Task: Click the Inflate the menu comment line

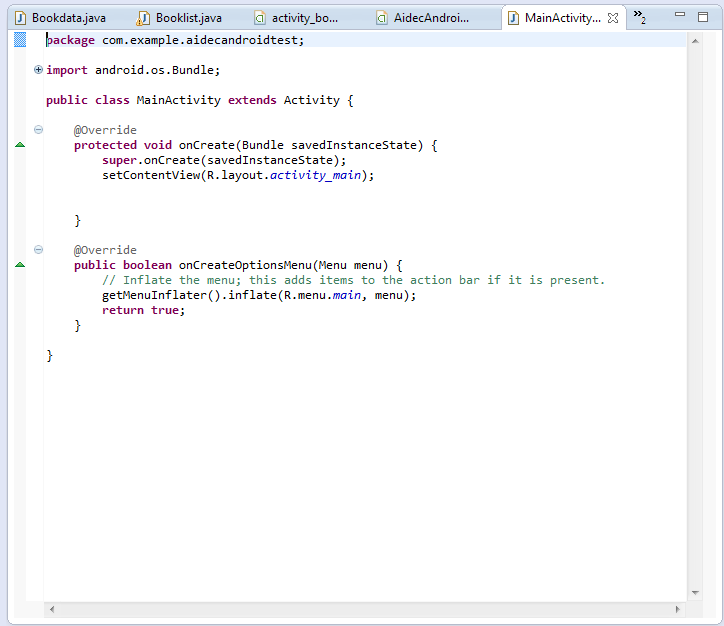Action: (353, 280)
